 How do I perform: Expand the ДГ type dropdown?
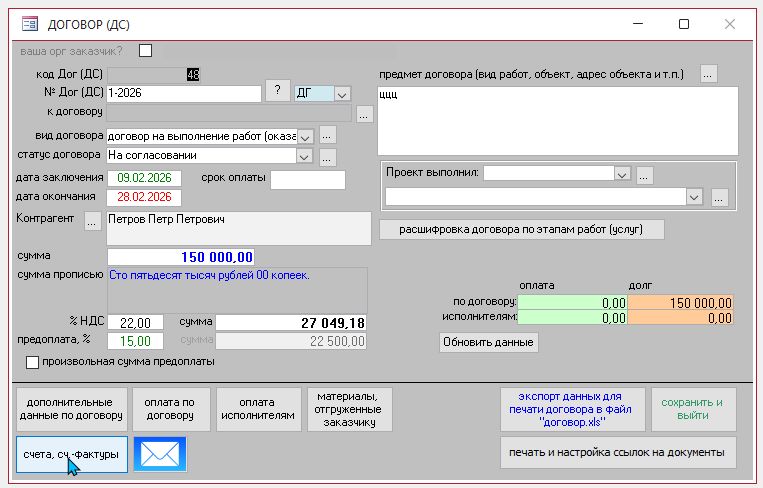click(342, 93)
